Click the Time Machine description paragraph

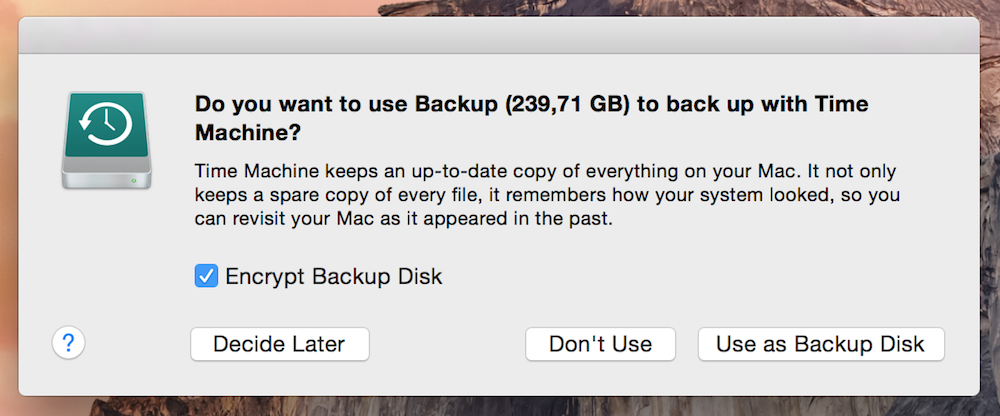(x=547, y=196)
